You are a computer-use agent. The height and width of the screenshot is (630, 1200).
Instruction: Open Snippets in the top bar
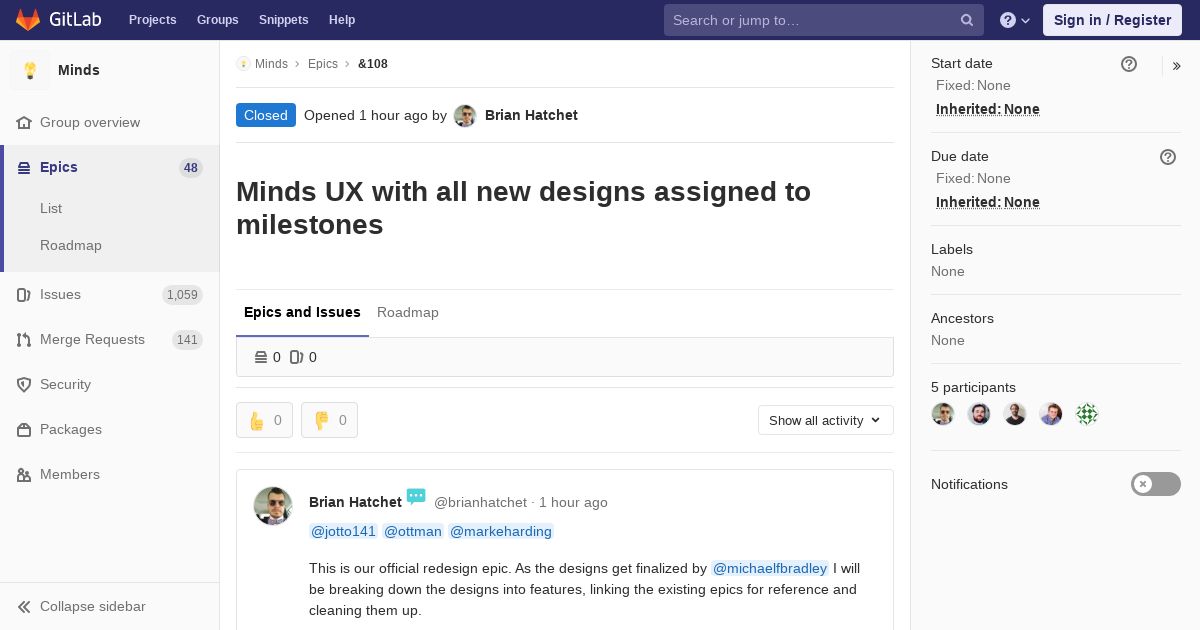284,20
